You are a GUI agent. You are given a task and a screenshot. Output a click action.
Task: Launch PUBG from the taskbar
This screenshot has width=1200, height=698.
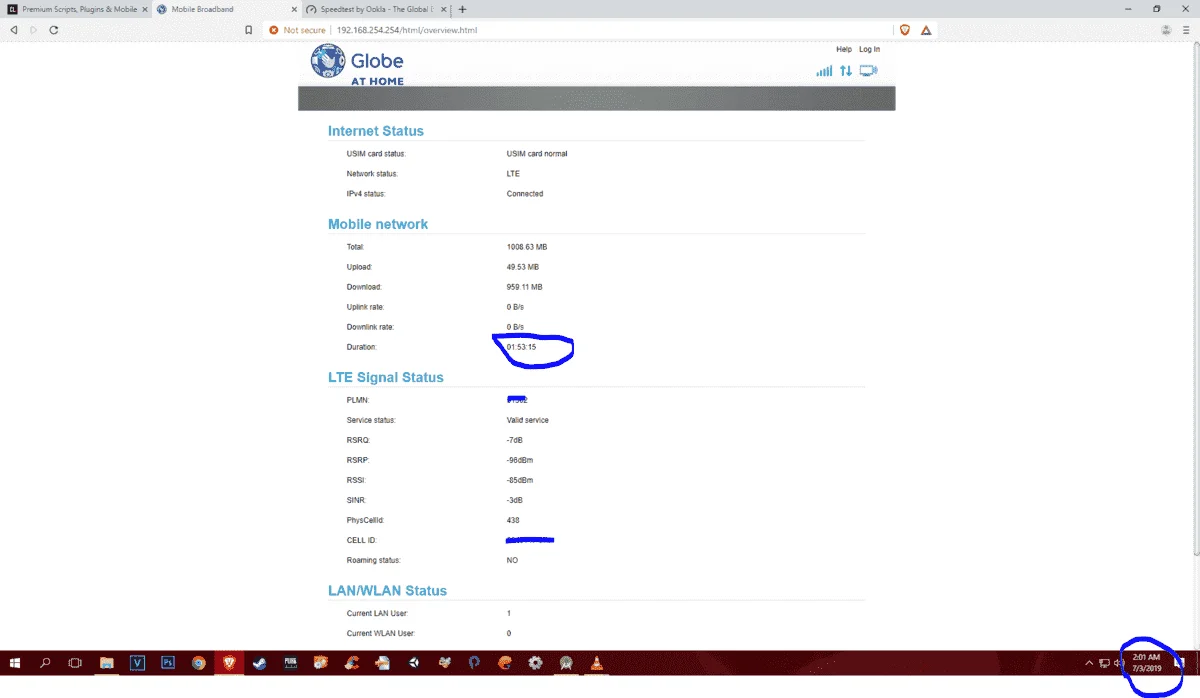290,662
